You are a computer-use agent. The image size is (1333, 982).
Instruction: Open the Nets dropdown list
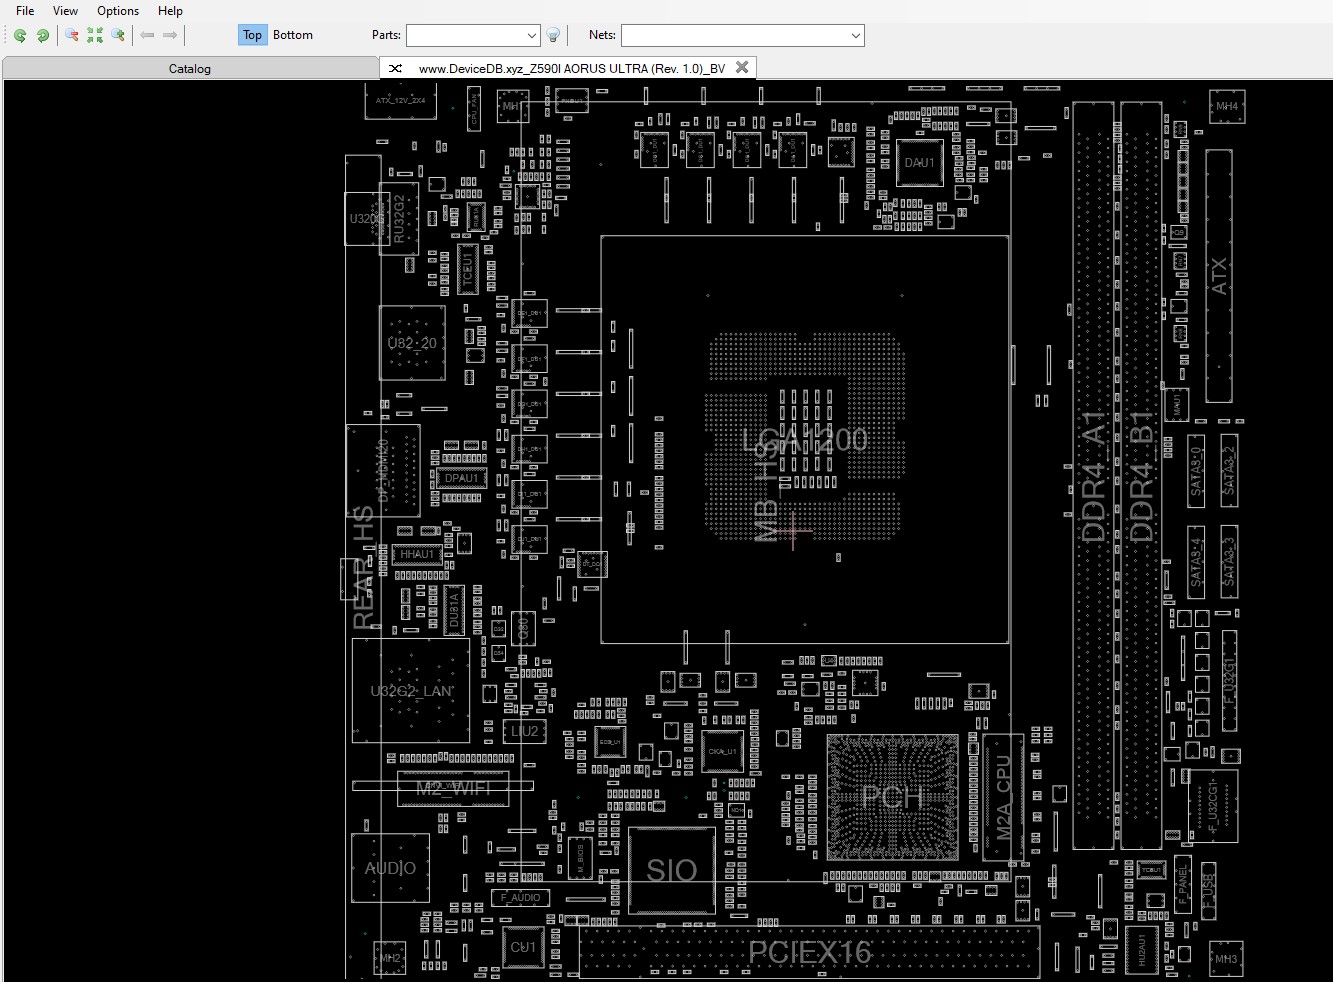(x=855, y=35)
